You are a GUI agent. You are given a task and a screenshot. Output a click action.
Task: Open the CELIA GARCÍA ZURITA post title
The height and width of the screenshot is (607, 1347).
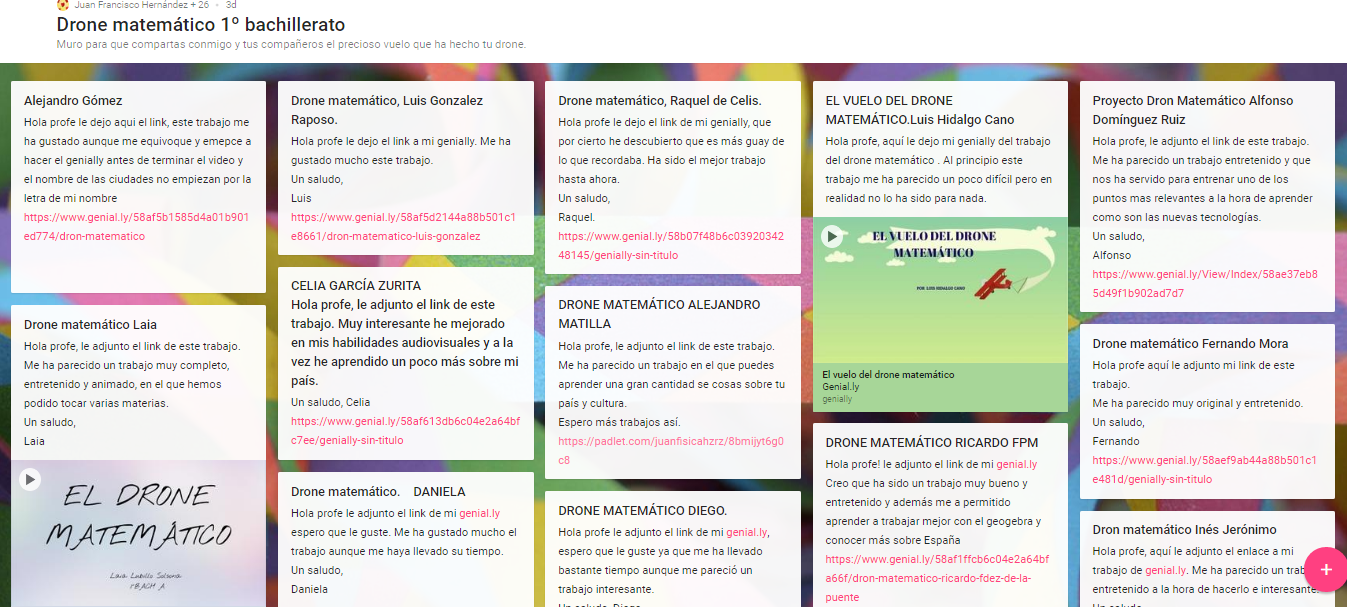(x=356, y=286)
